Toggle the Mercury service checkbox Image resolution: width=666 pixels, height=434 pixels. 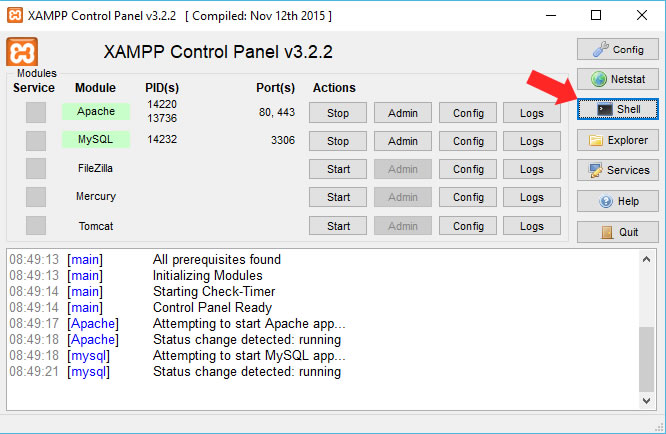pyautogui.click(x=36, y=197)
